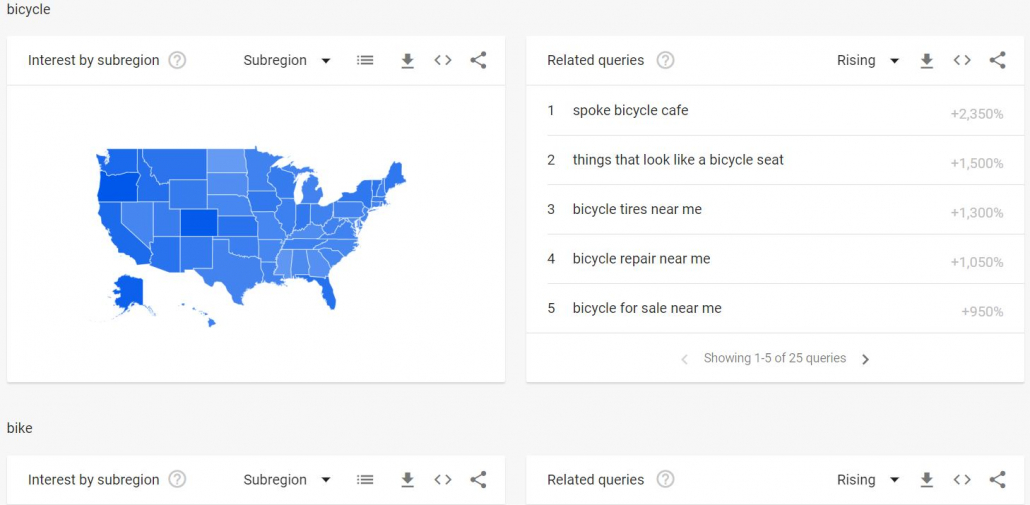This screenshot has width=1030, height=505.
Task: Click help icon next to bicycle Interest by subregion
Action: pos(177,60)
